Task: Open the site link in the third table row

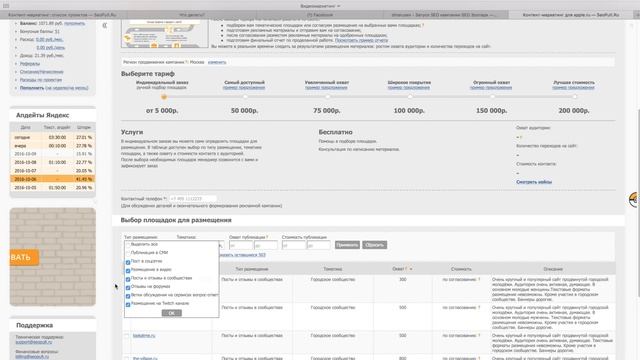Action: tap(144, 336)
